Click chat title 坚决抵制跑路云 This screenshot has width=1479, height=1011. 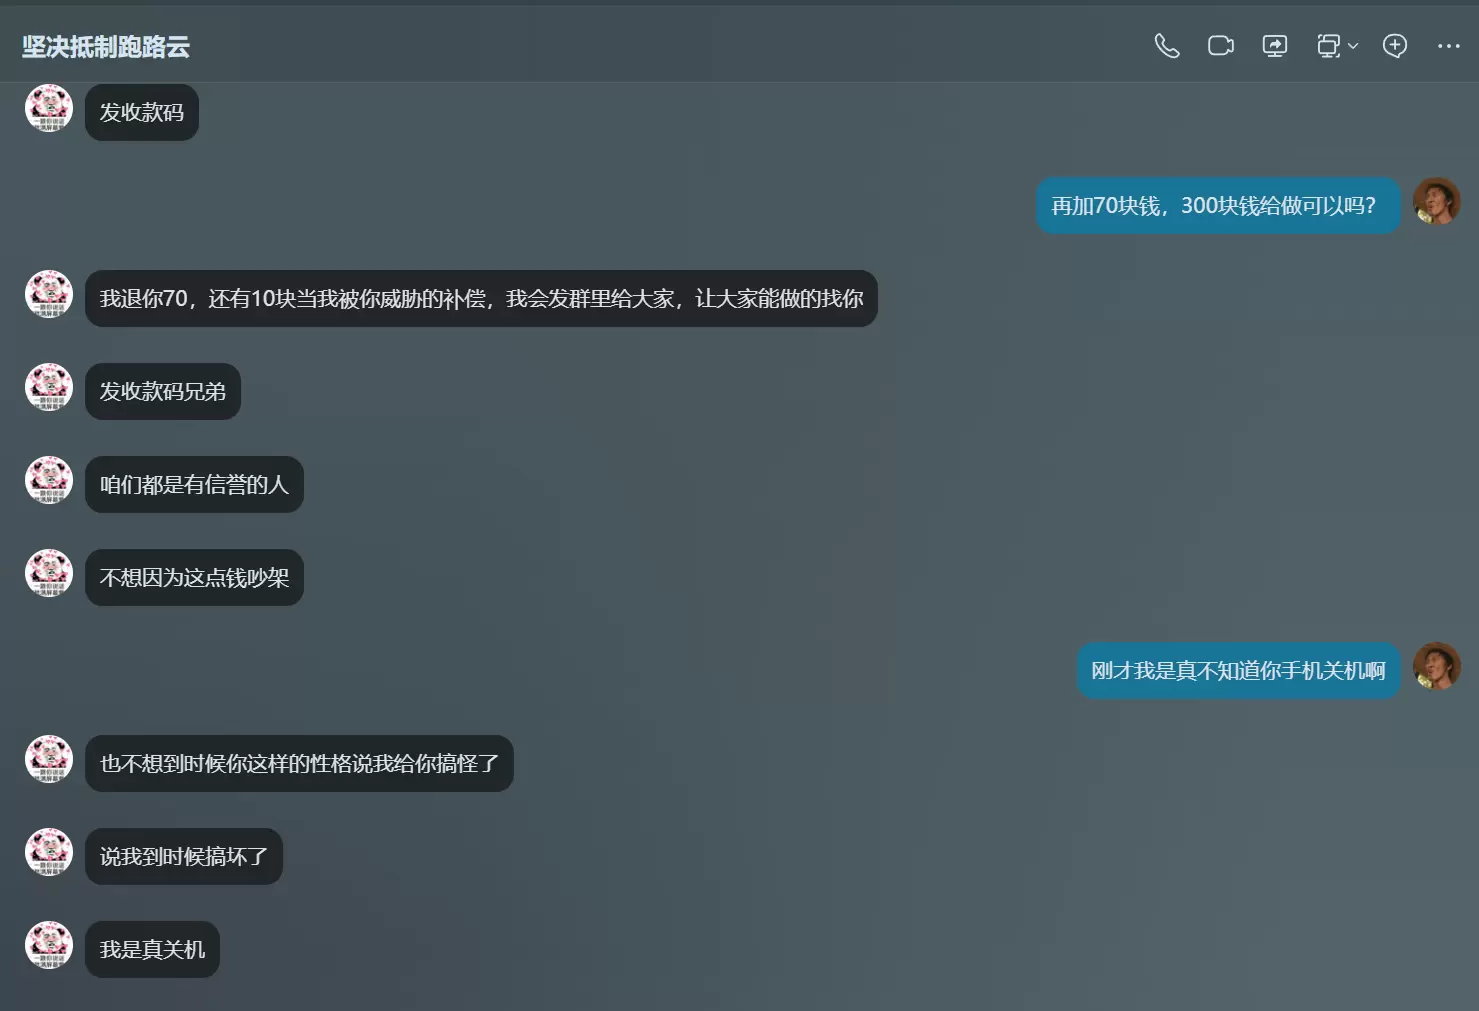point(106,47)
